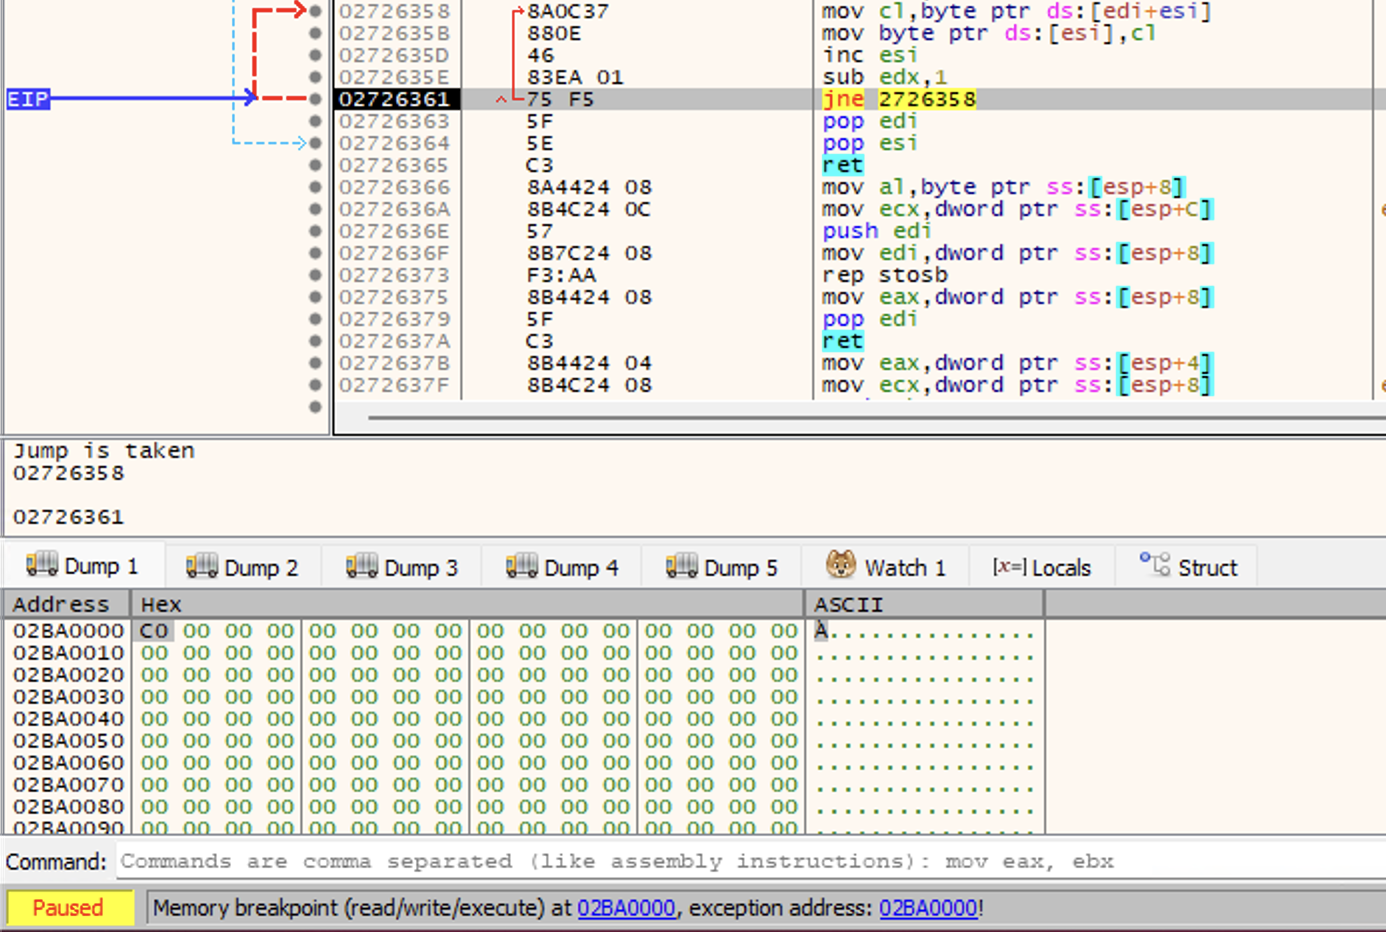Select dump row address 02BA0080
This screenshot has height=932, width=1386.
click(x=68, y=807)
